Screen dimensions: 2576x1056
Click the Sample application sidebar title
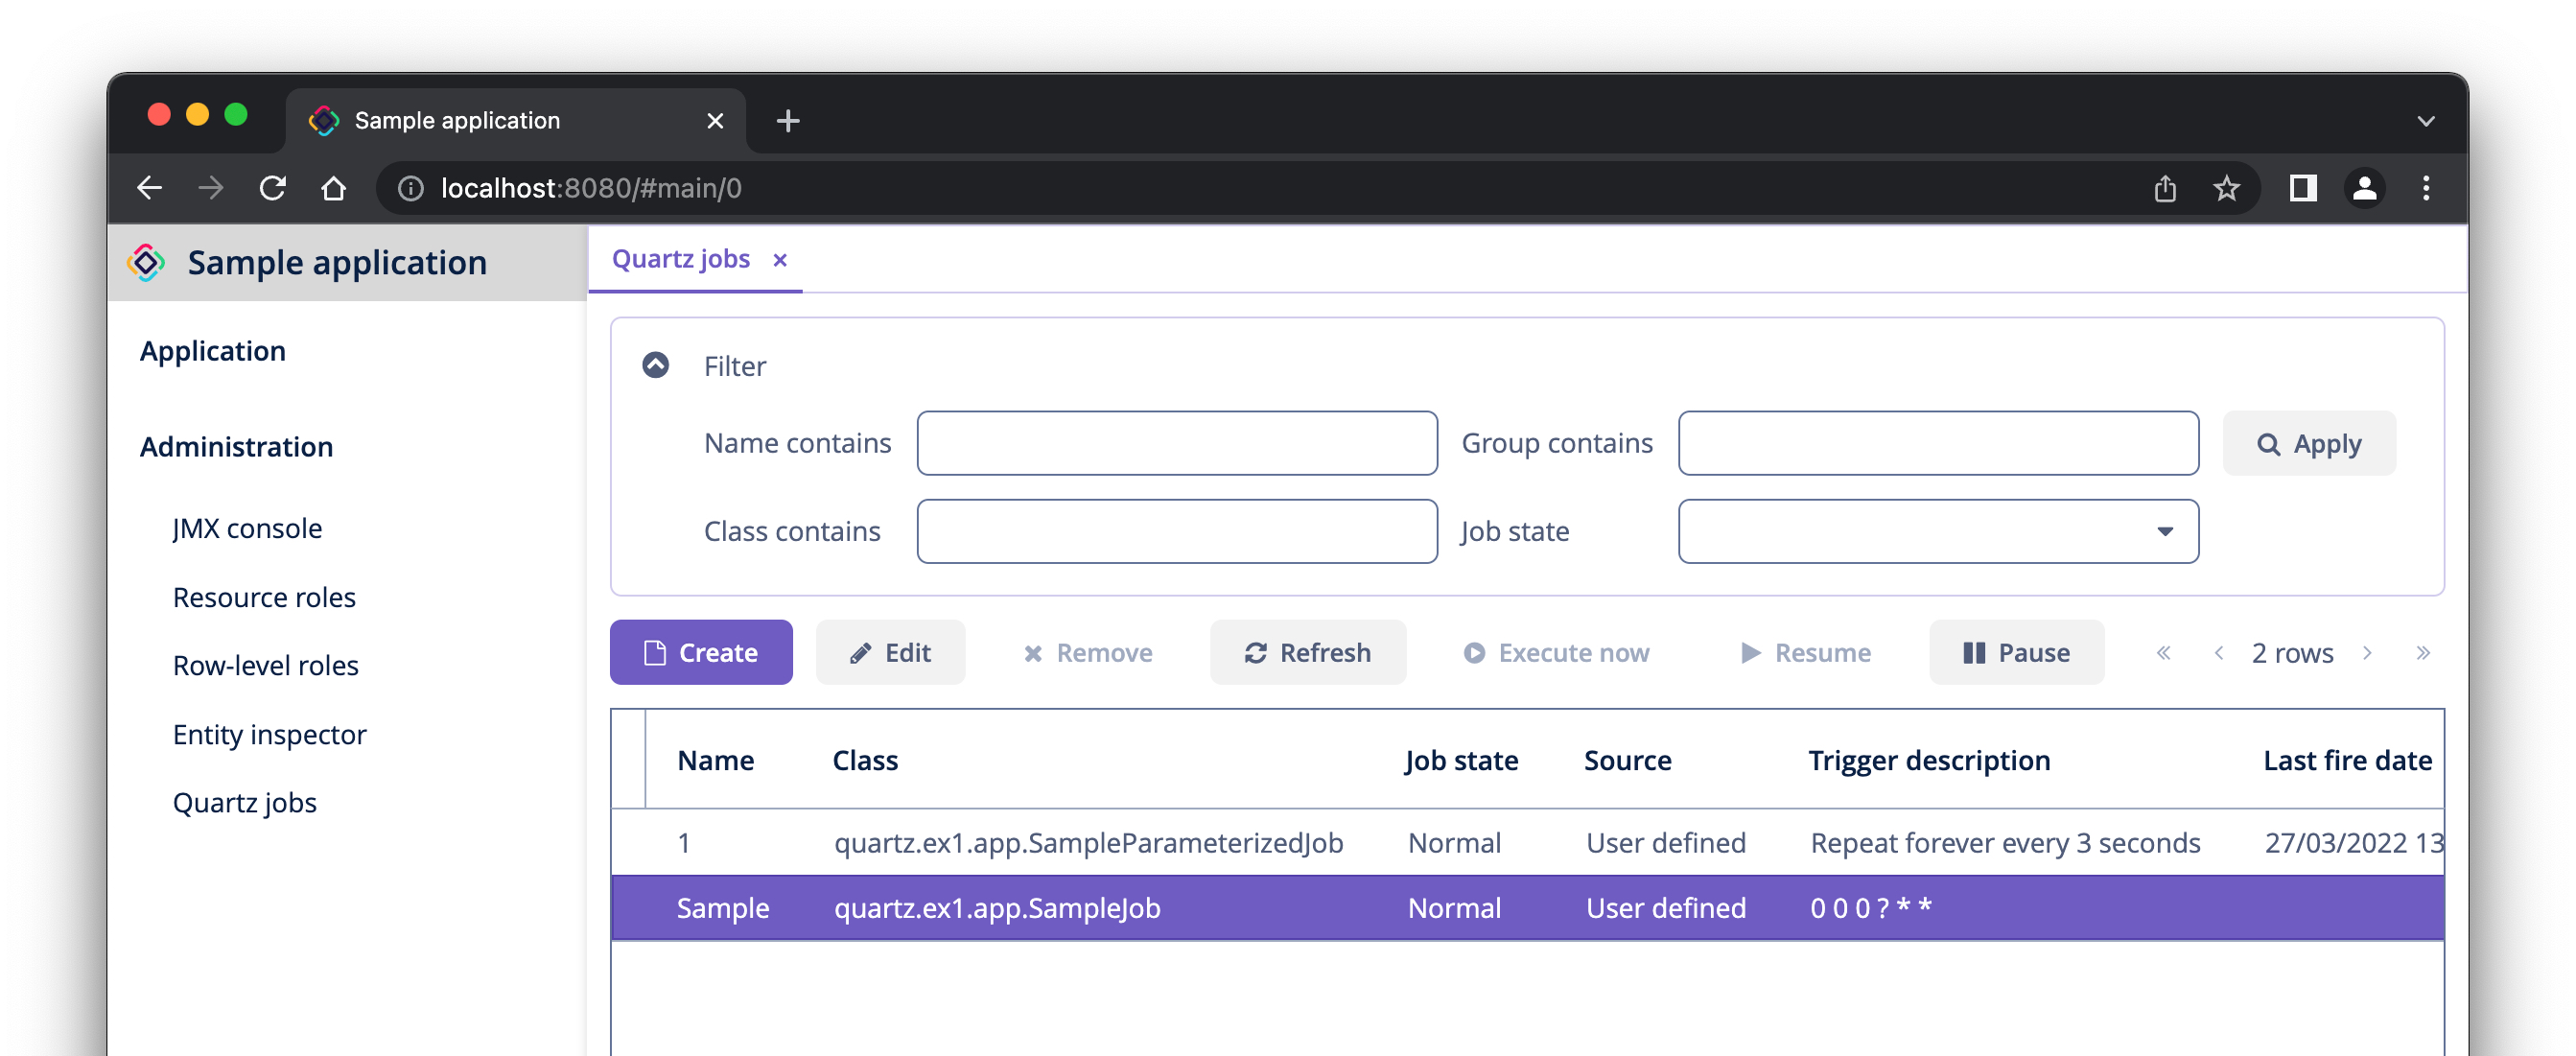tap(337, 262)
